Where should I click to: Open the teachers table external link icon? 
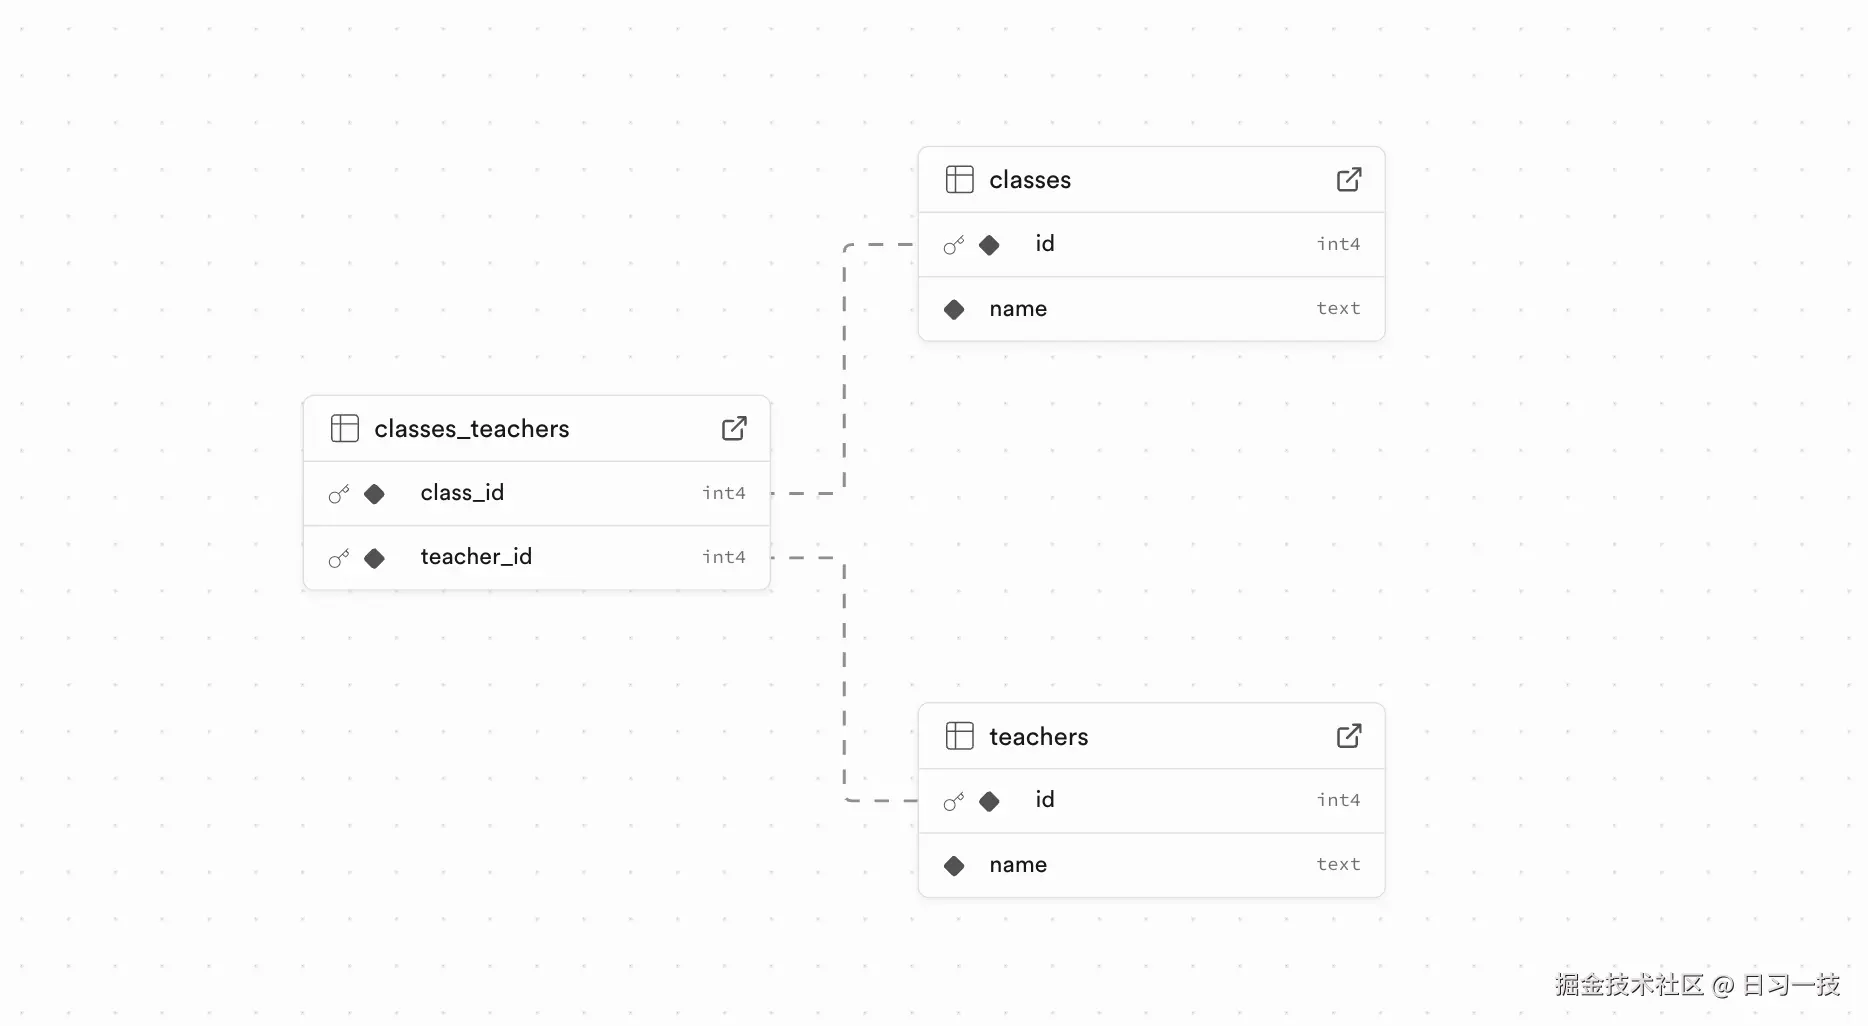pyautogui.click(x=1348, y=737)
